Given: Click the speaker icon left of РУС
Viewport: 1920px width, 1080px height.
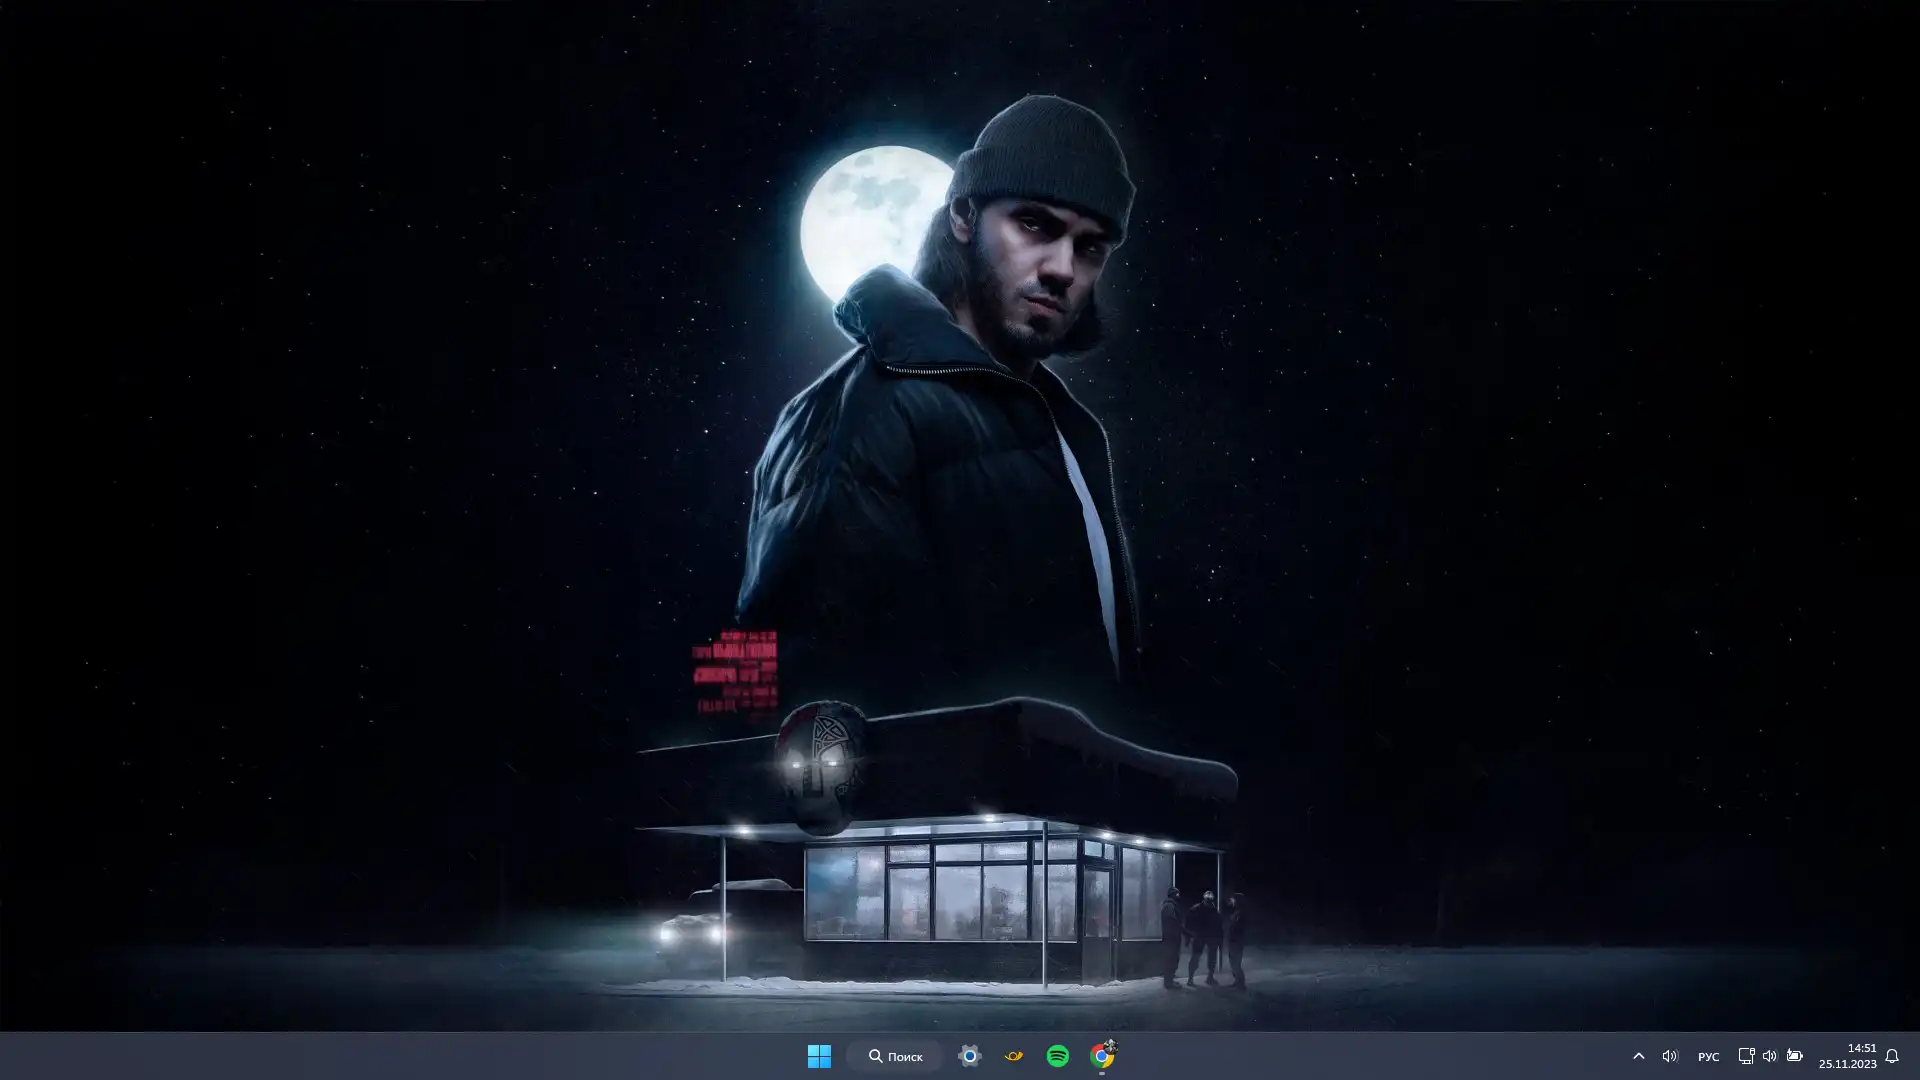Looking at the screenshot, I should (x=1669, y=1056).
